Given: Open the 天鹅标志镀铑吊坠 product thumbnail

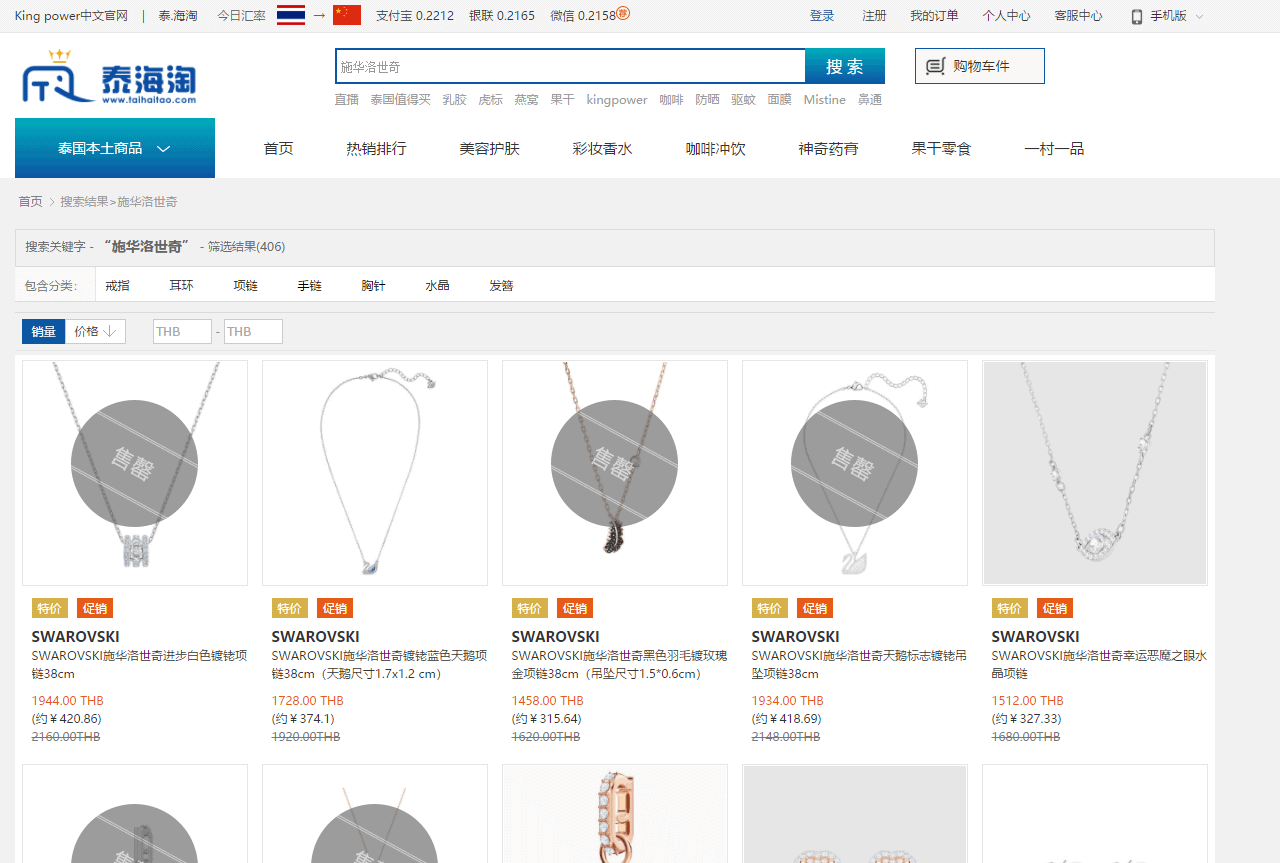Looking at the screenshot, I should pos(855,473).
